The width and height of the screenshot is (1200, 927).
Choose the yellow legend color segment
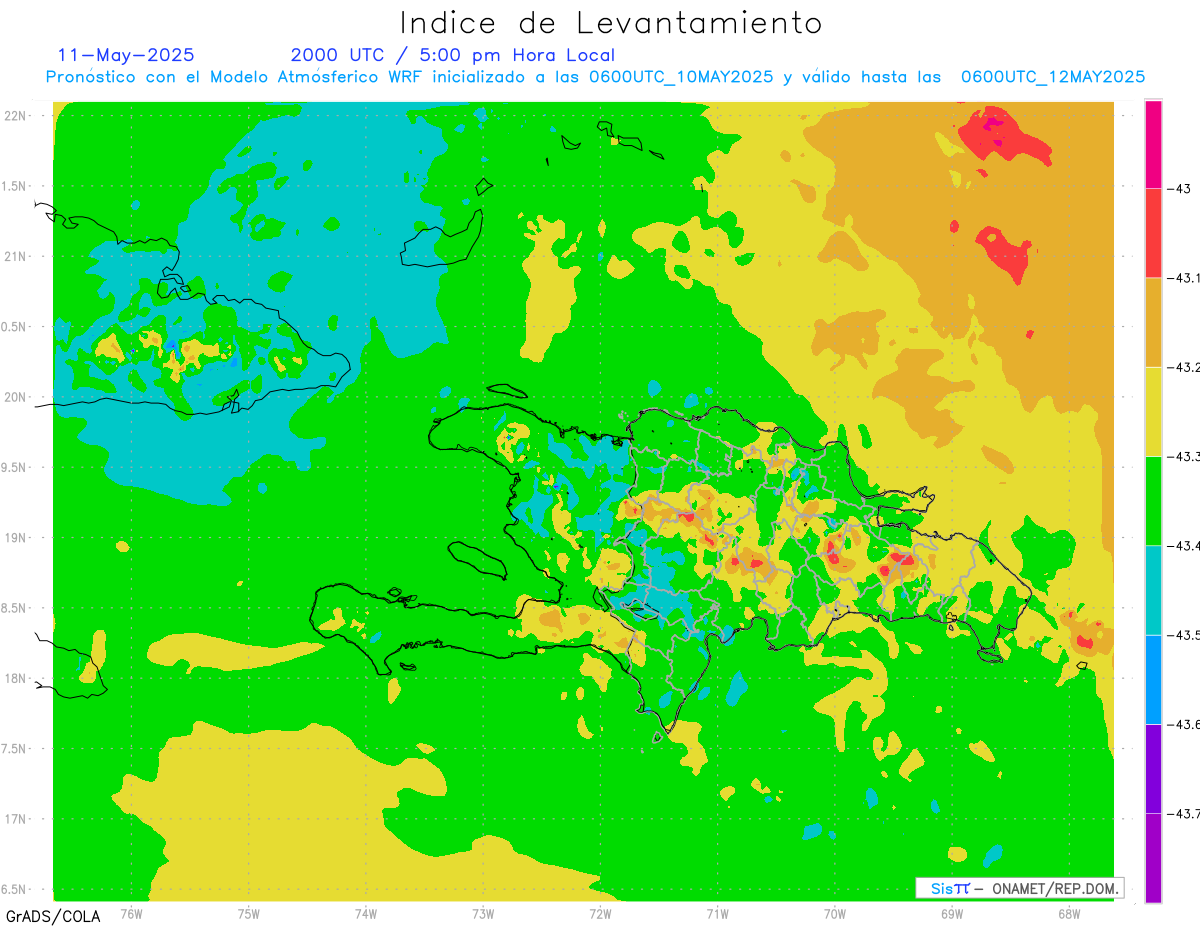pyautogui.click(x=1153, y=411)
